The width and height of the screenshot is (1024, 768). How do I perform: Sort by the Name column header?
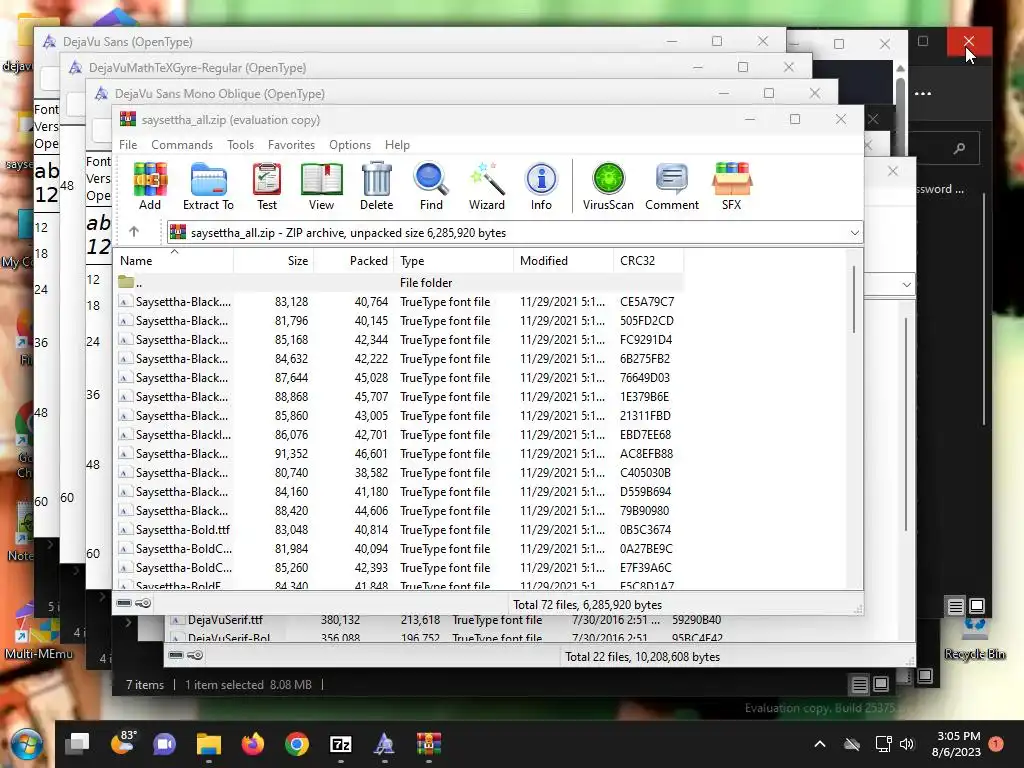(174, 261)
